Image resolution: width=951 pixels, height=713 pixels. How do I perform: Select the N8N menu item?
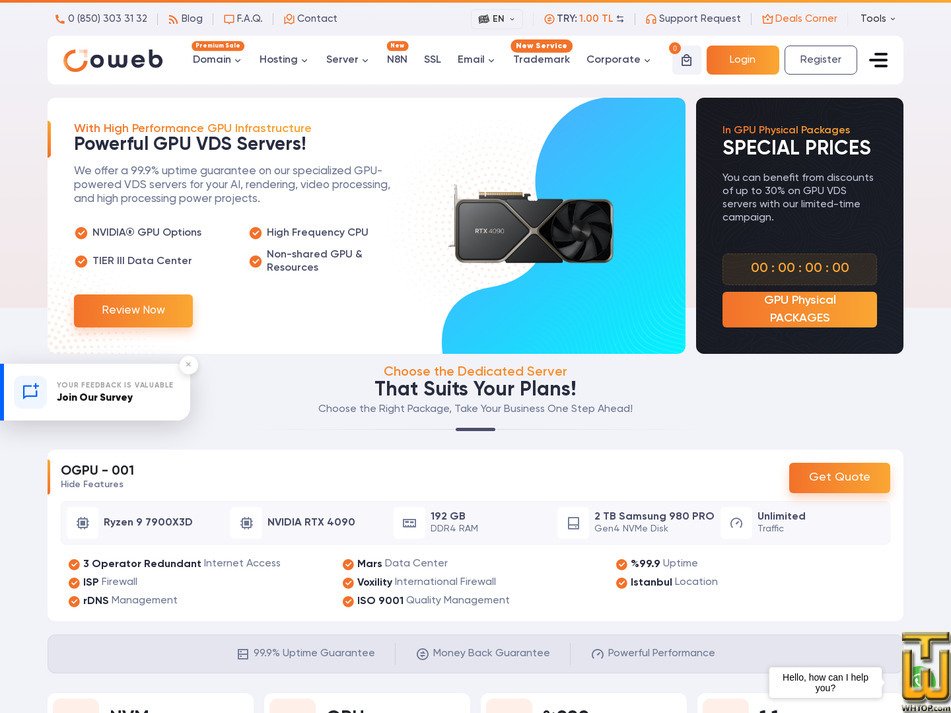pos(397,59)
